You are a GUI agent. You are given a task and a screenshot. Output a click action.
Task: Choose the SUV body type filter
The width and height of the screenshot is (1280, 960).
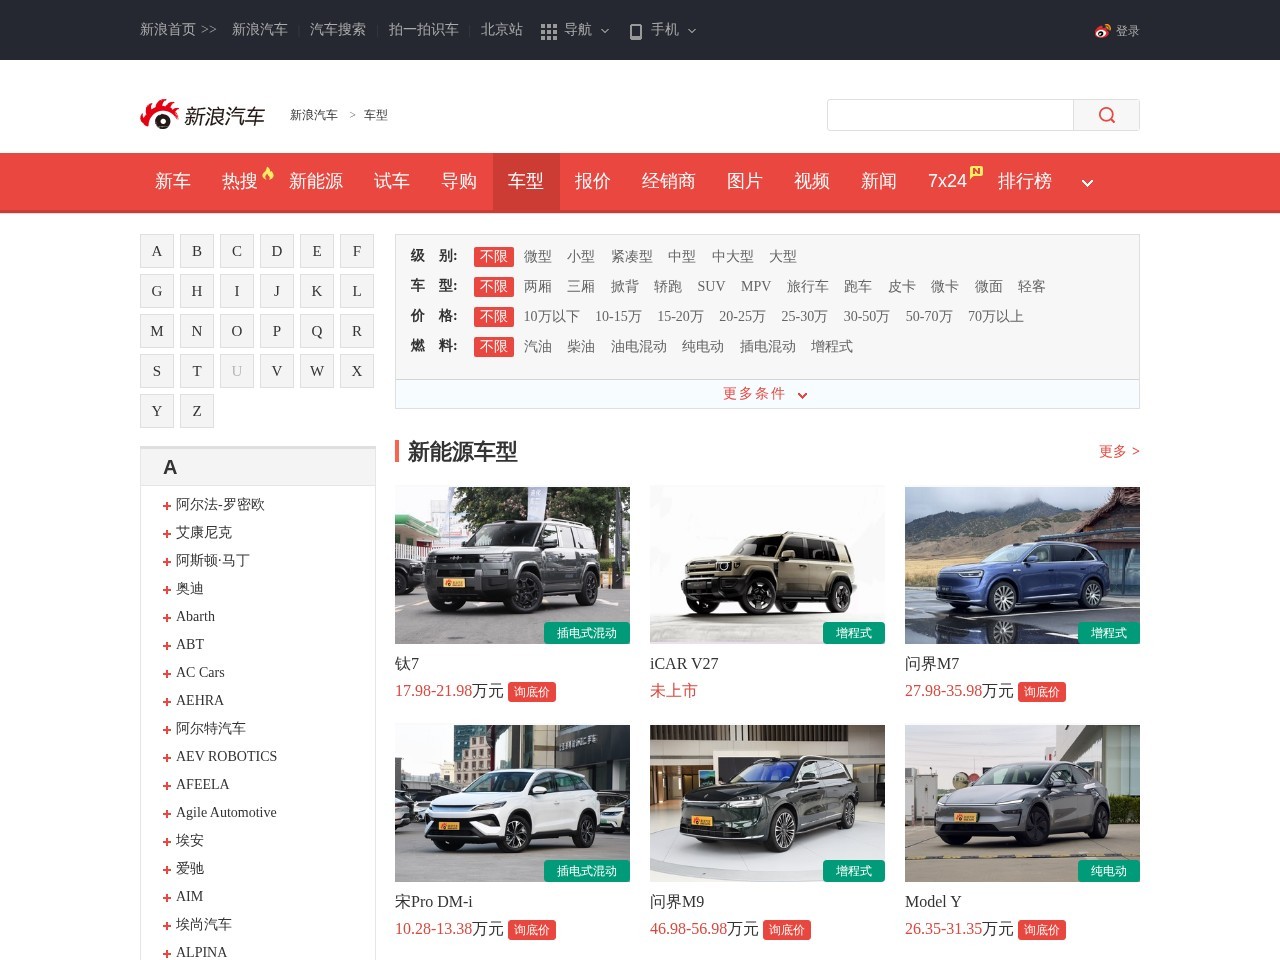711,287
